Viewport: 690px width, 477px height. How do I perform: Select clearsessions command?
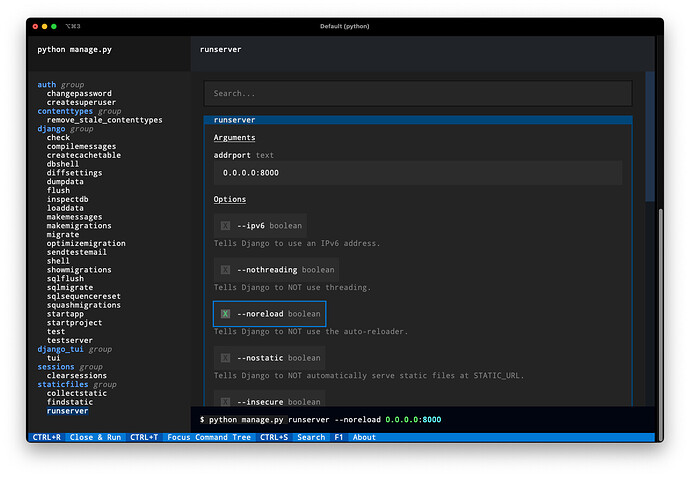(x=77, y=375)
